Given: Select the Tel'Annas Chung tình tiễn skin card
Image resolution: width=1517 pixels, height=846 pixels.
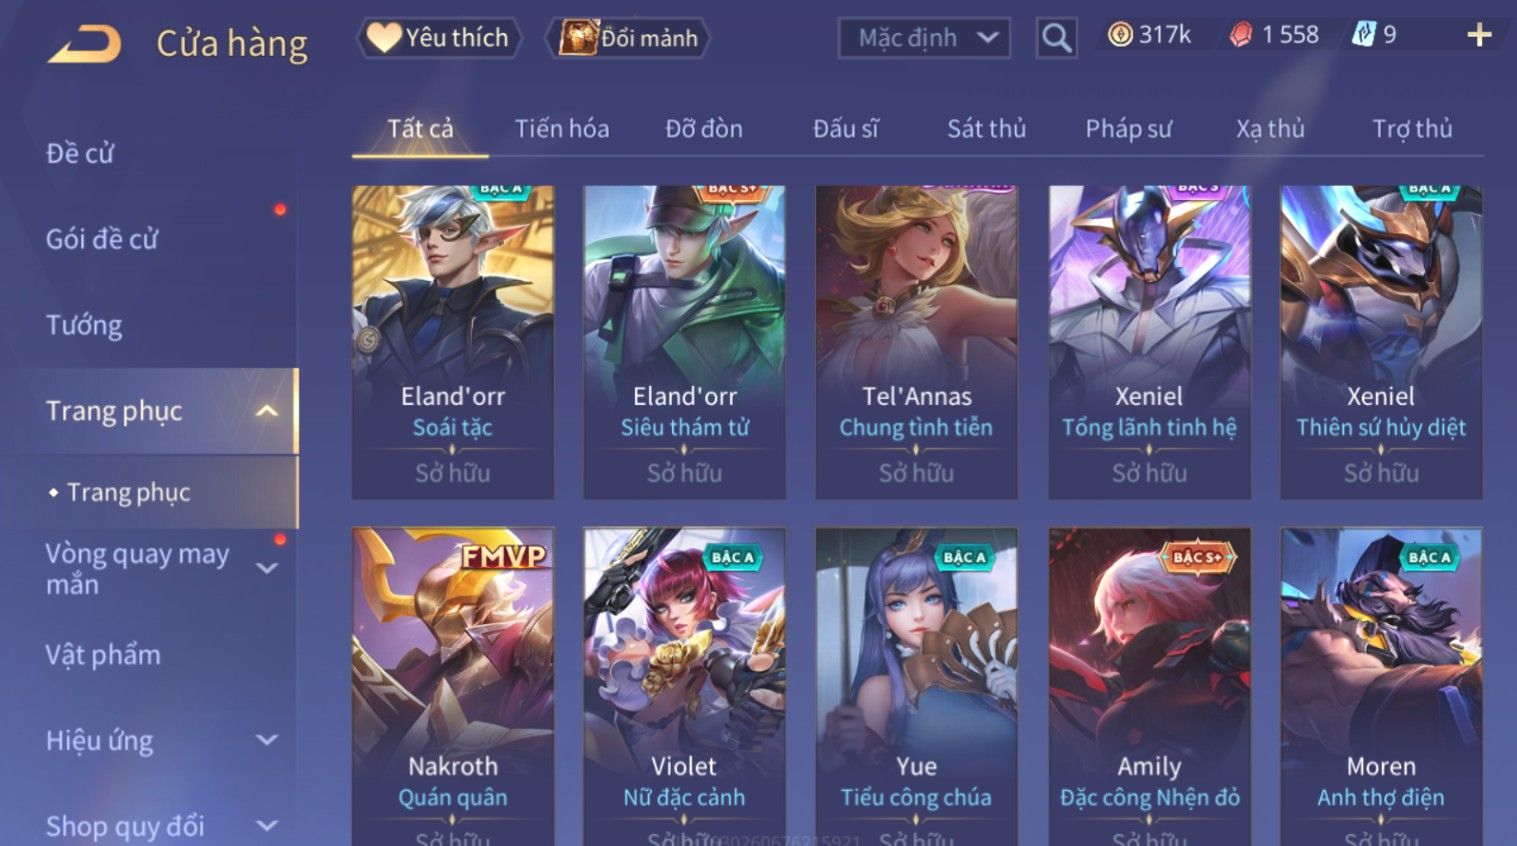Looking at the screenshot, I should click(x=916, y=342).
